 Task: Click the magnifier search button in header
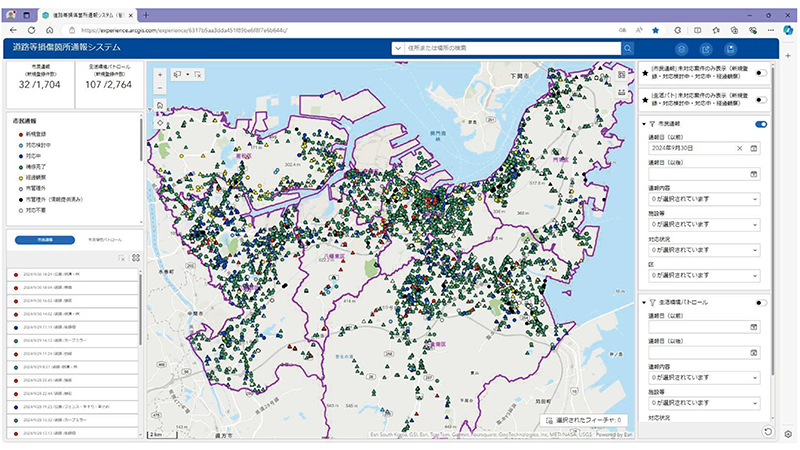click(x=628, y=48)
